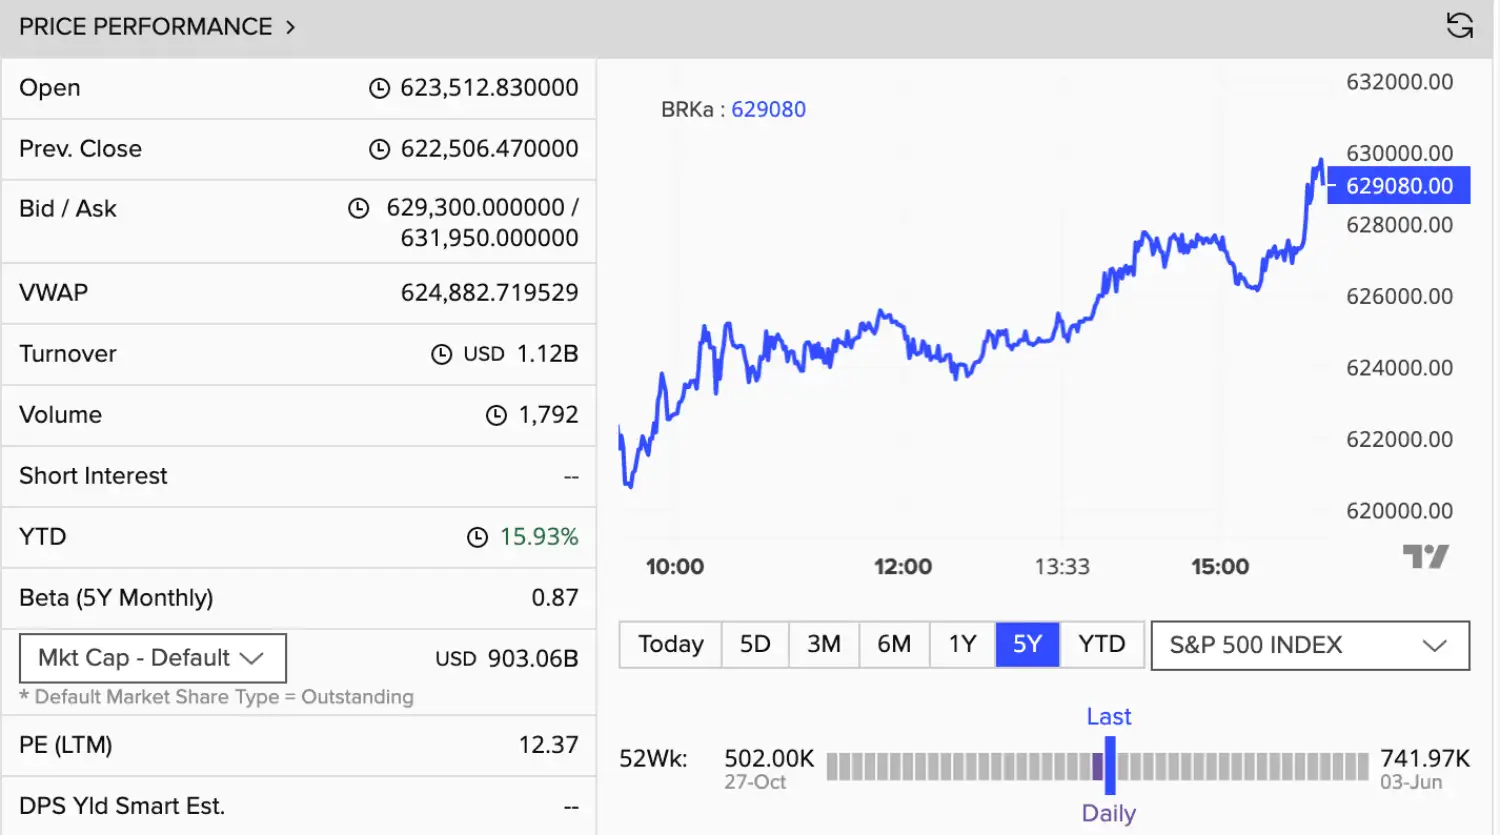Click the Daily label under the range bar

tap(1109, 813)
